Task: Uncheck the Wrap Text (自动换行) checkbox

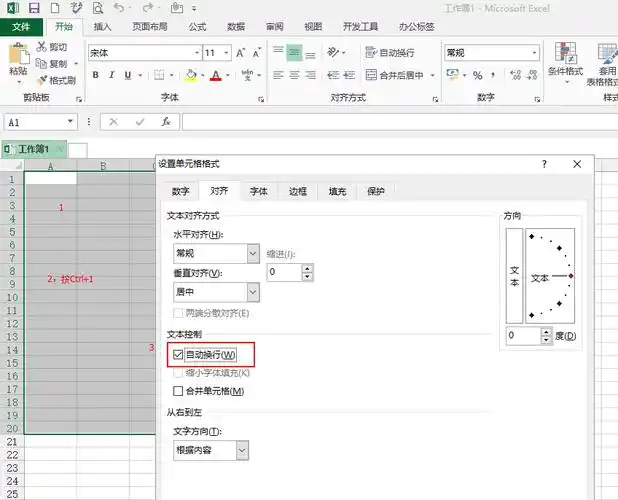Action: click(x=178, y=354)
